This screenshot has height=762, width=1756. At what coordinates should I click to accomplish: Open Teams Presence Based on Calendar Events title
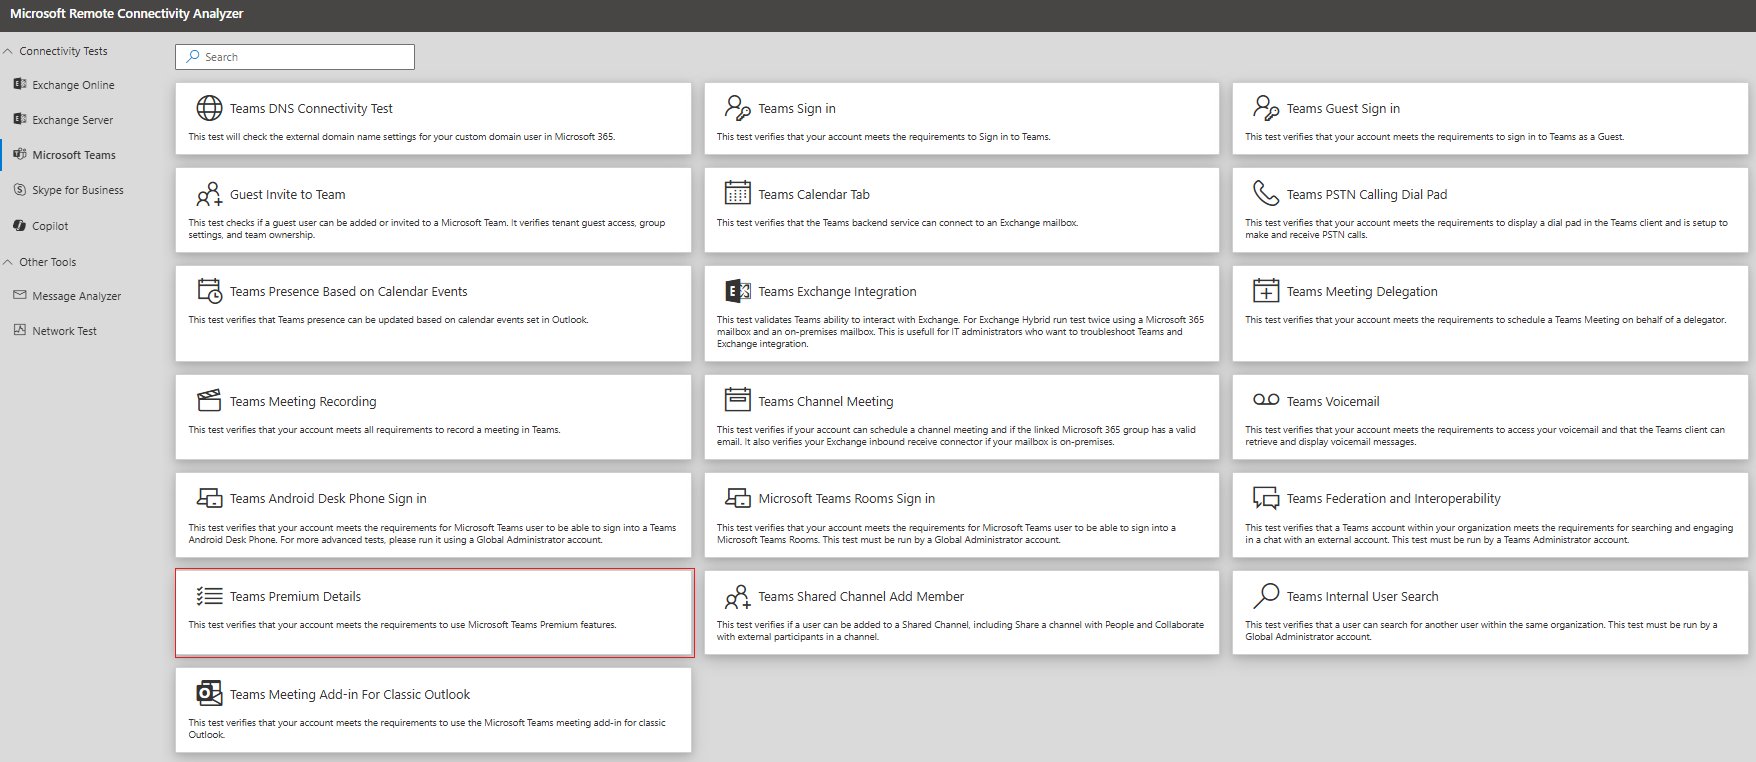coord(349,291)
